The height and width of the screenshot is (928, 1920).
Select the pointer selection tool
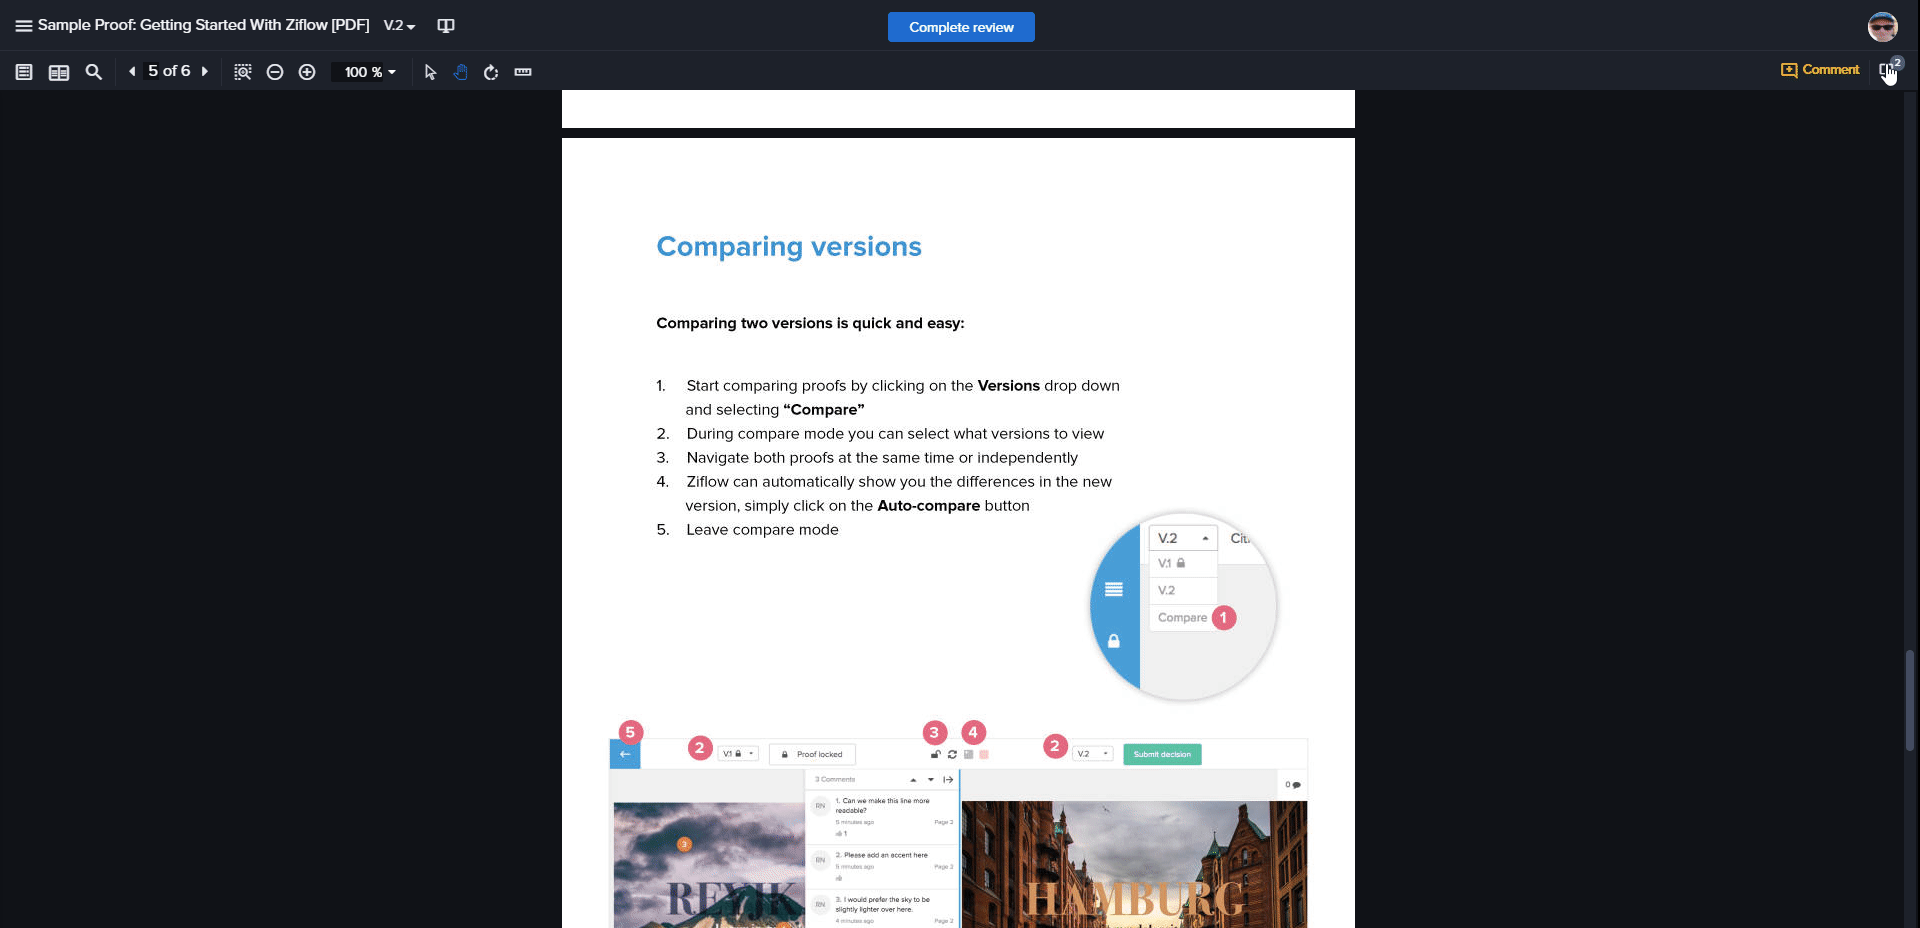coord(430,72)
